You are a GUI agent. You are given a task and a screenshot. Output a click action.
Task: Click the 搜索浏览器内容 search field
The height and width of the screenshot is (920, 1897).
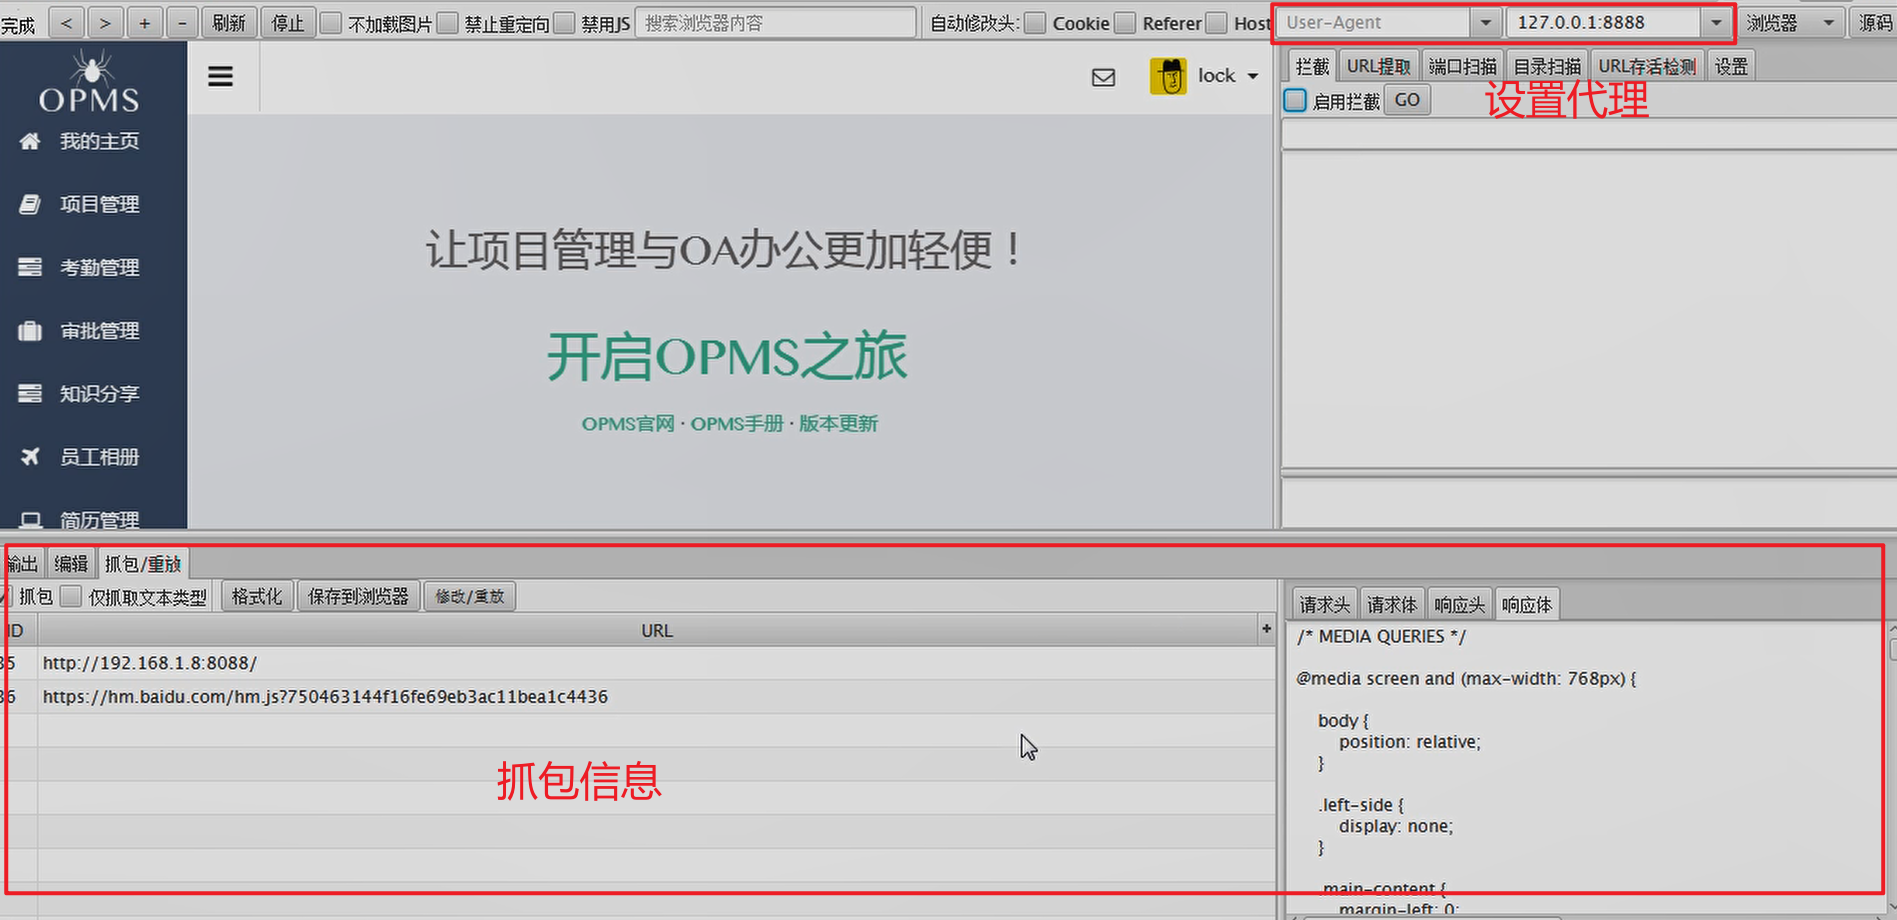[776, 22]
